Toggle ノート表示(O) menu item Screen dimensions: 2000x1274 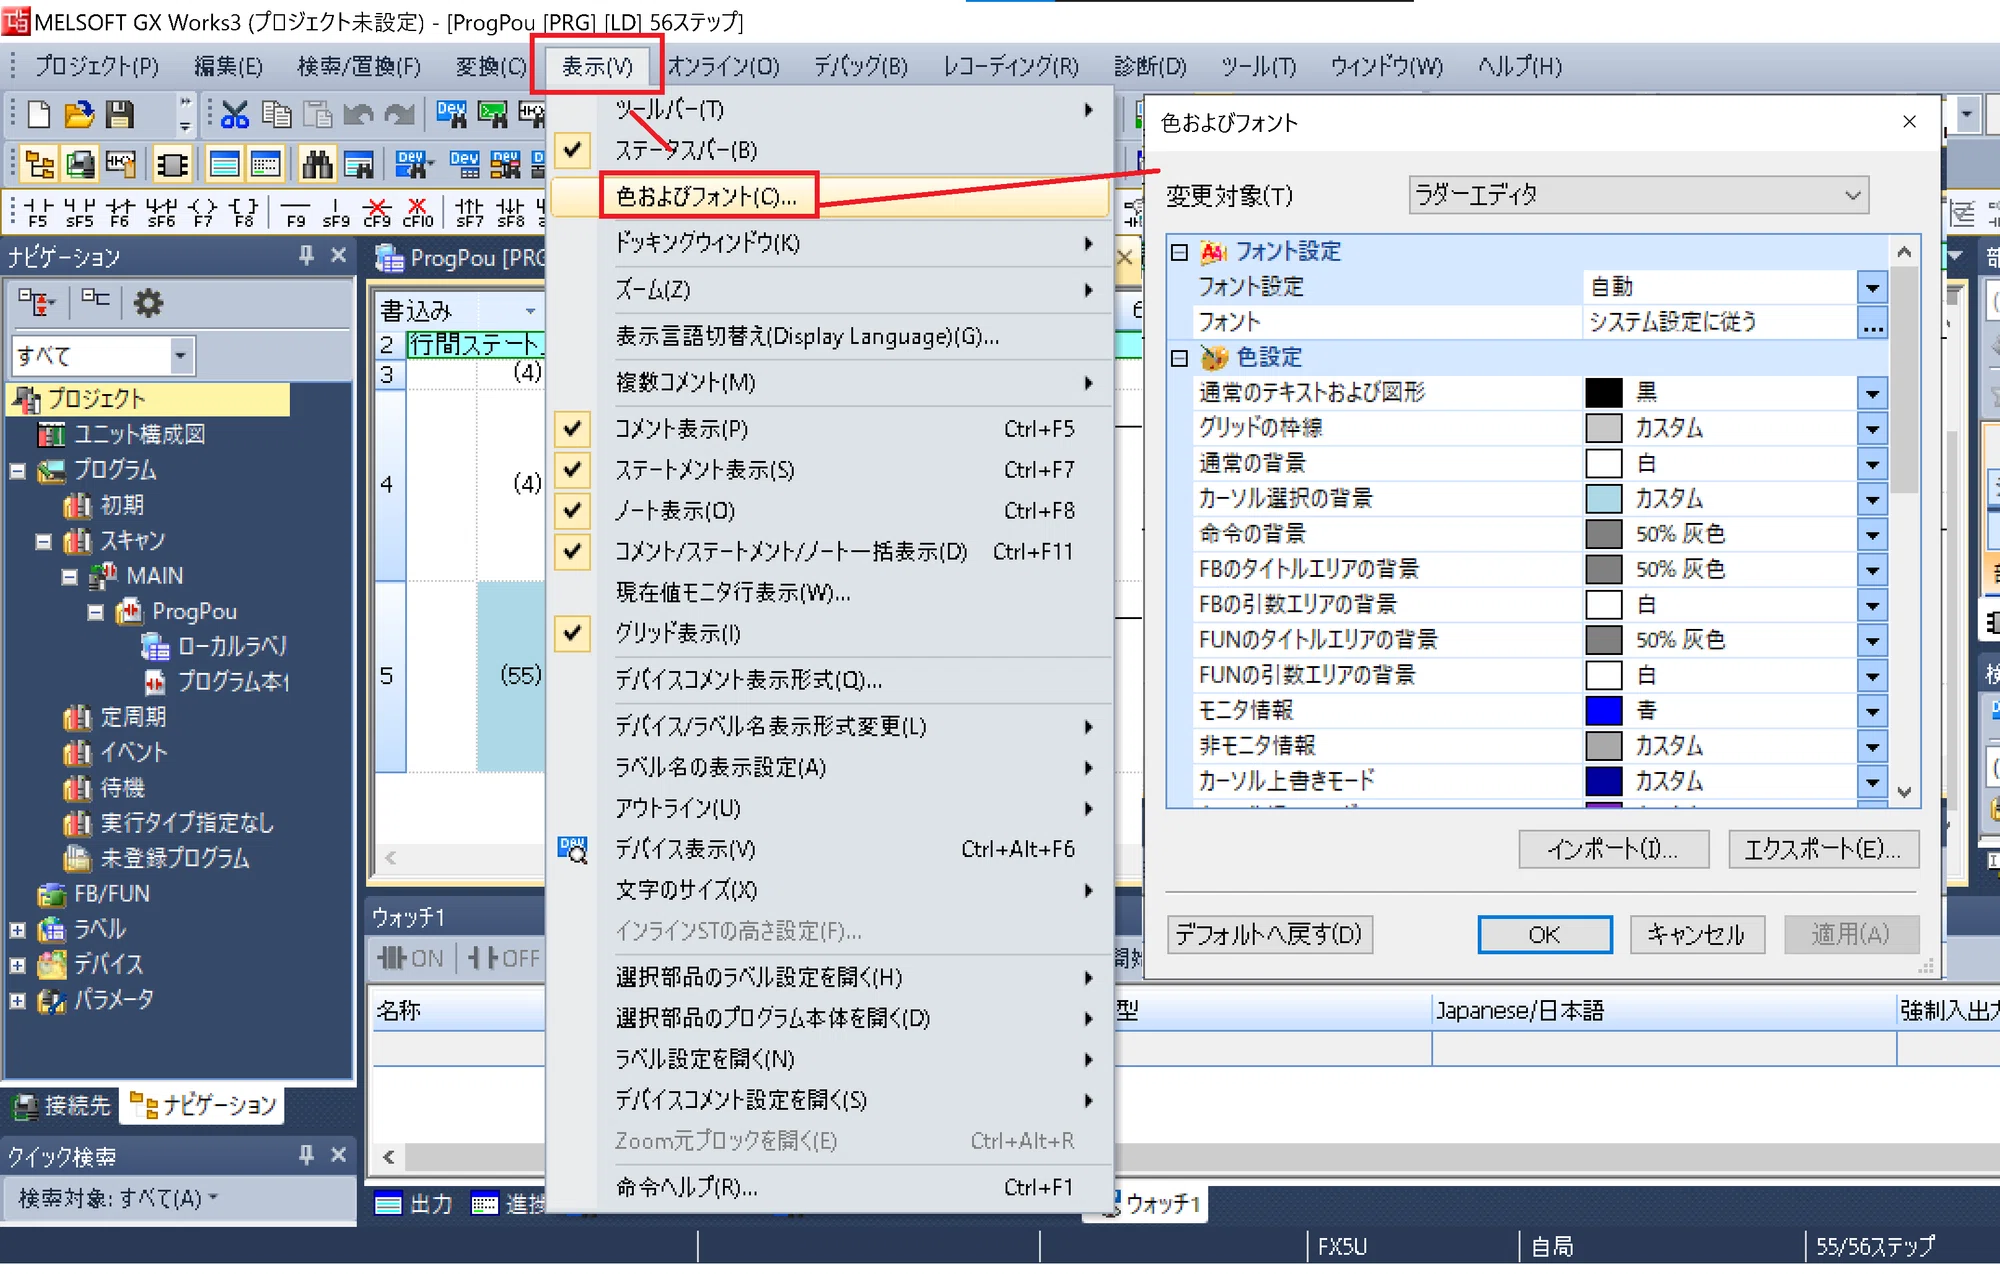pyautogui.click(x=830, y=511)
